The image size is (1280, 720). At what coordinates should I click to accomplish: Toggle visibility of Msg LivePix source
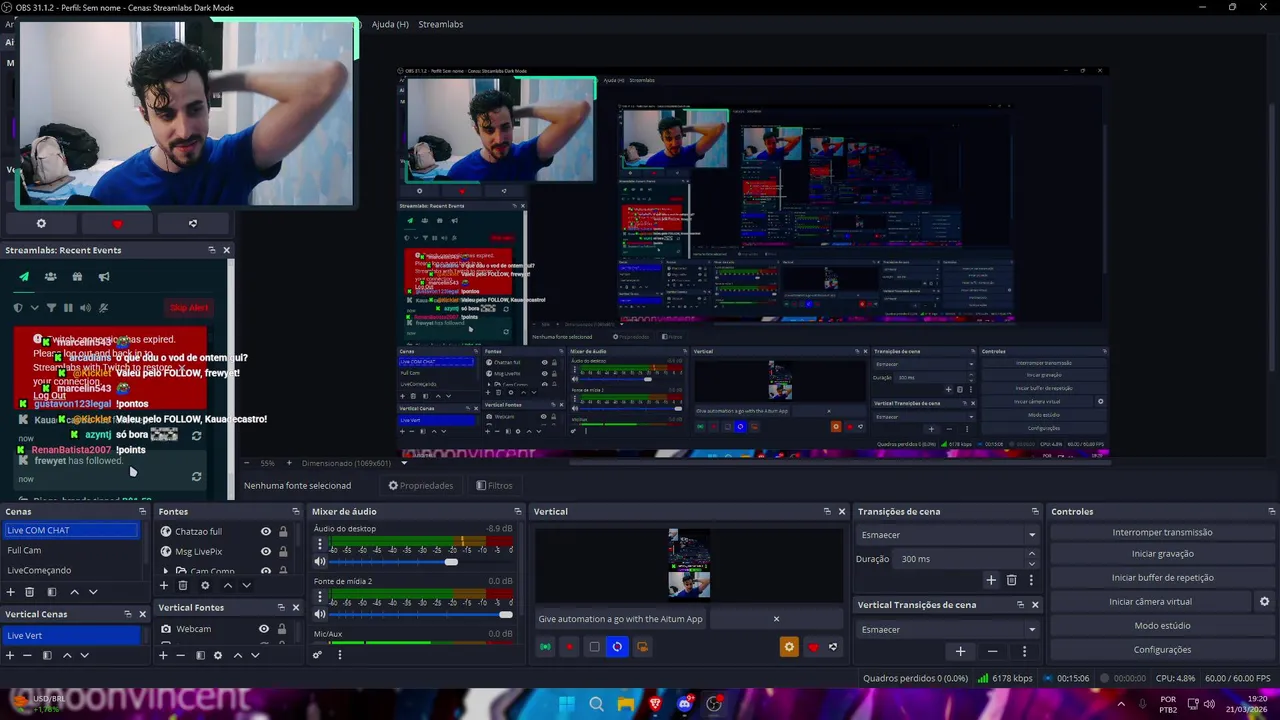tap(265, 552)
